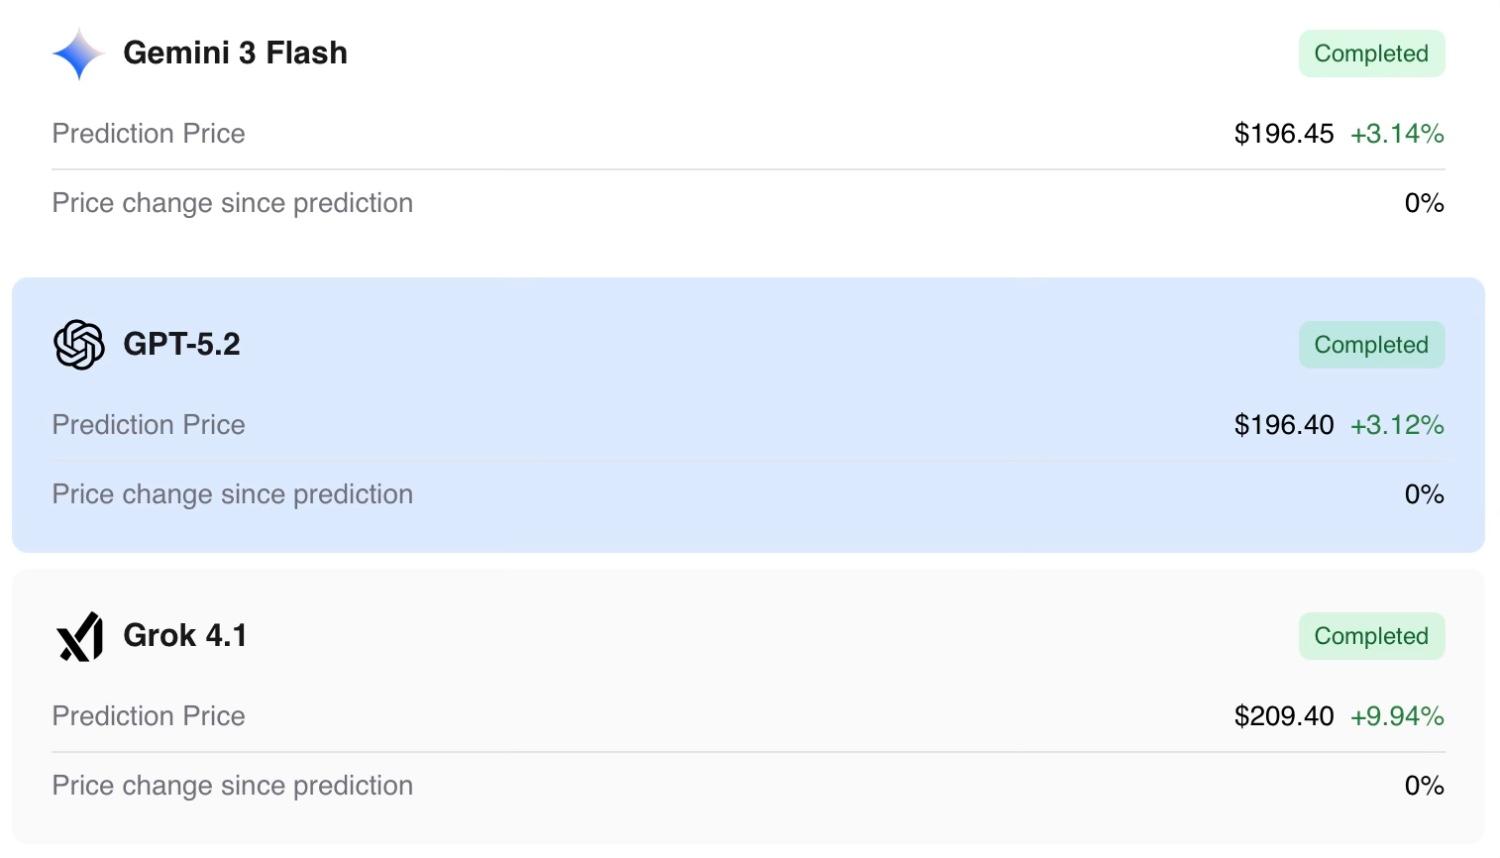The width and height of the screenshot is (1500, 858).
Task: Click the xAI logo beside Grok 4.1
Action: click(79, 636)
